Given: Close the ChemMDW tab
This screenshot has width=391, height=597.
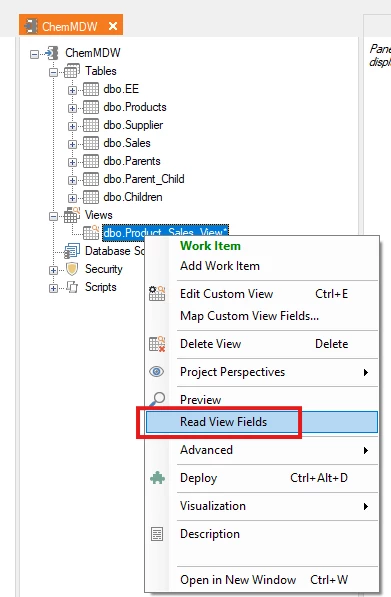Looking at the screenshot, I should 113,26.
